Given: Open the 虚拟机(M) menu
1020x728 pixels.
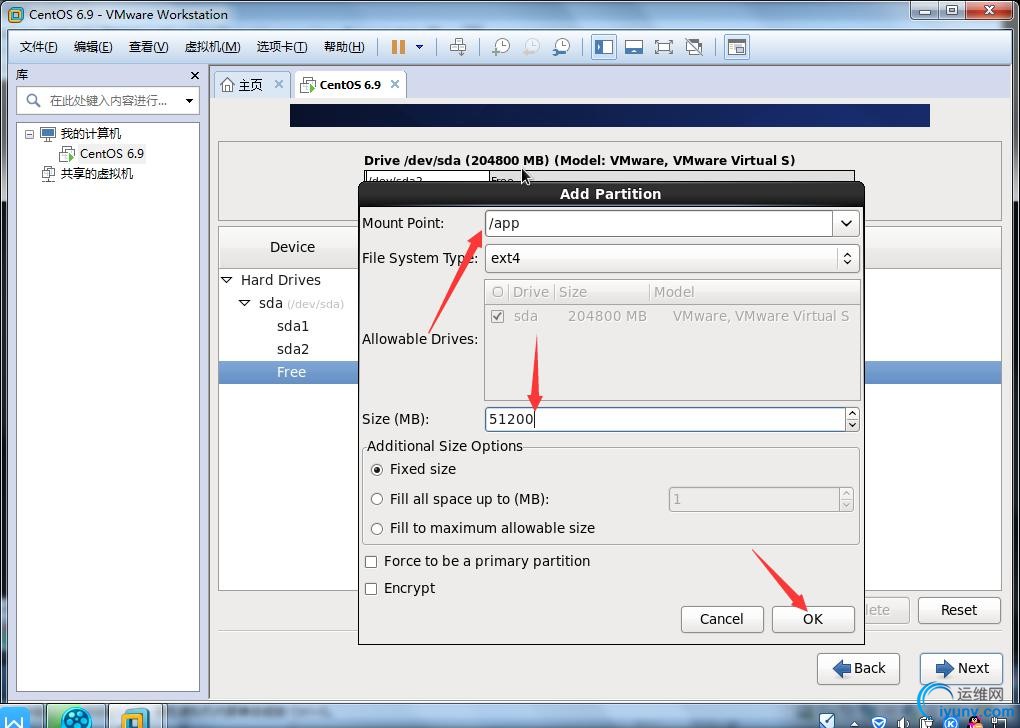Looking at the screenshot, I should [212, 47].
